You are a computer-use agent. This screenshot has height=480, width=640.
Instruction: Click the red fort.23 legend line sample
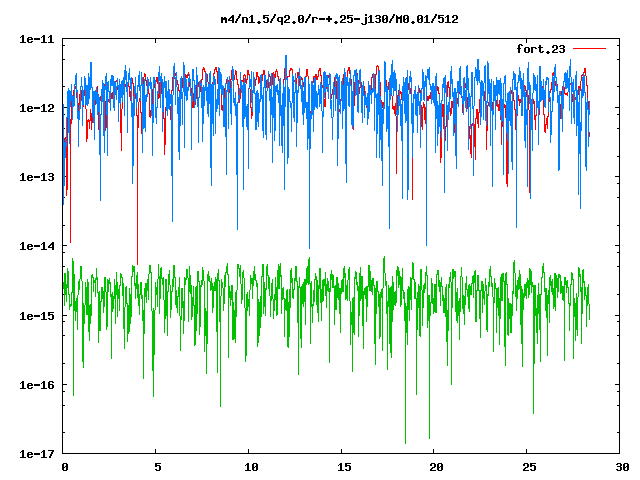point(589,49)
